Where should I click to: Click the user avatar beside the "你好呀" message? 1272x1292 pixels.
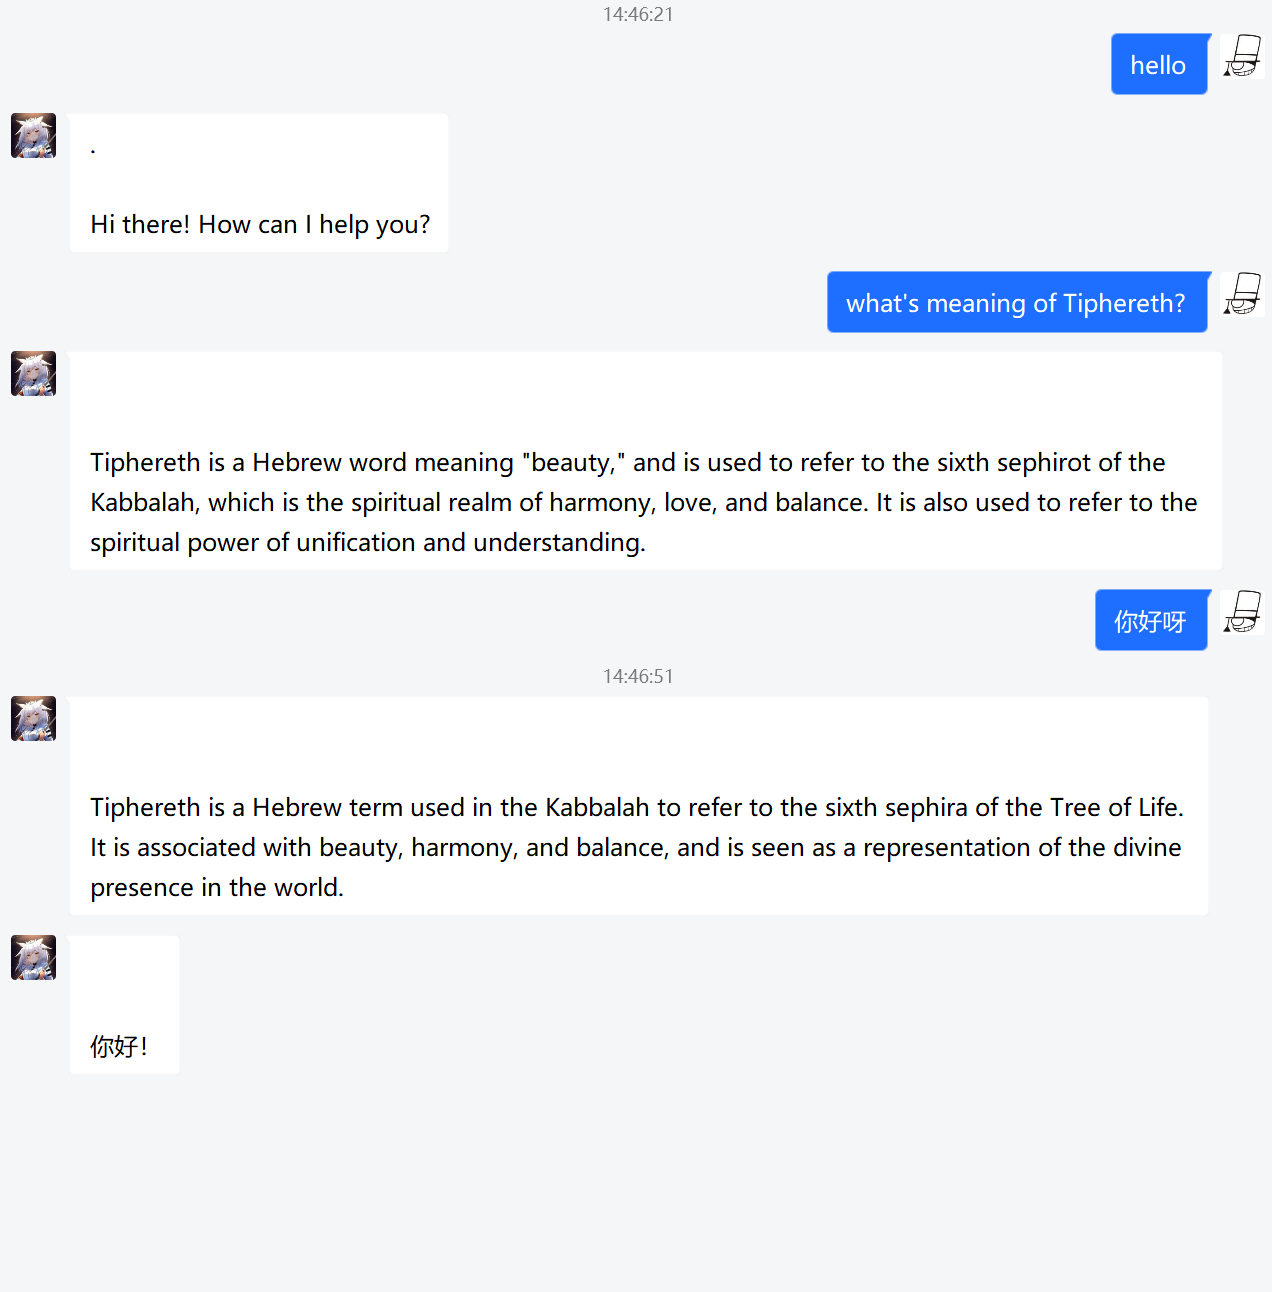click(x=1242, y=612)
